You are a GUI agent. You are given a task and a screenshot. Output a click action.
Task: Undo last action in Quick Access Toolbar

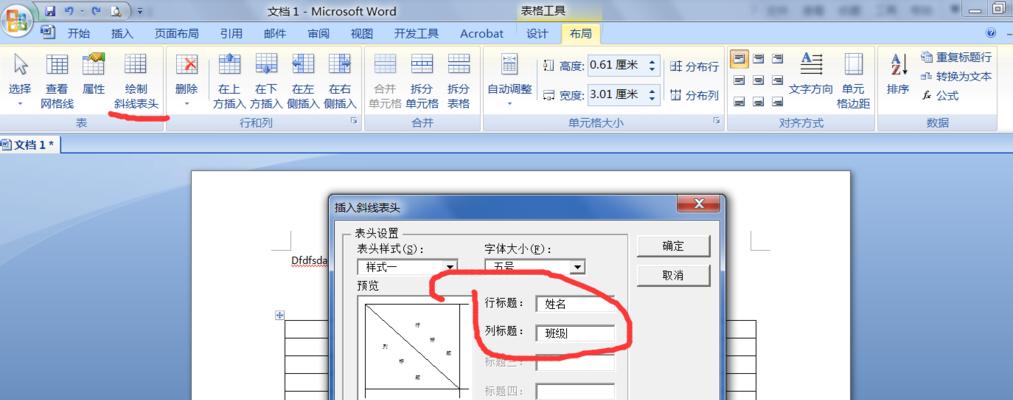point(68,11)
